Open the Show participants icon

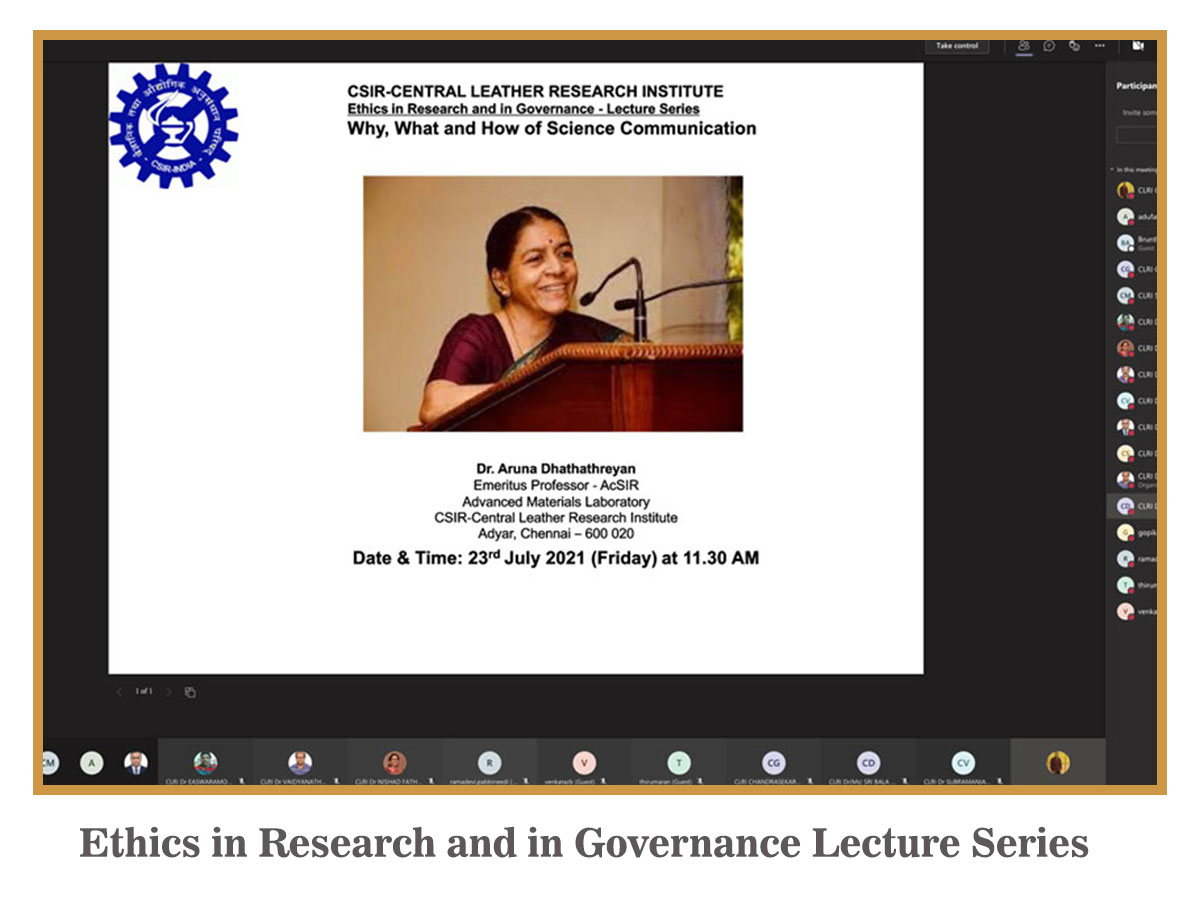point(1024,46)
